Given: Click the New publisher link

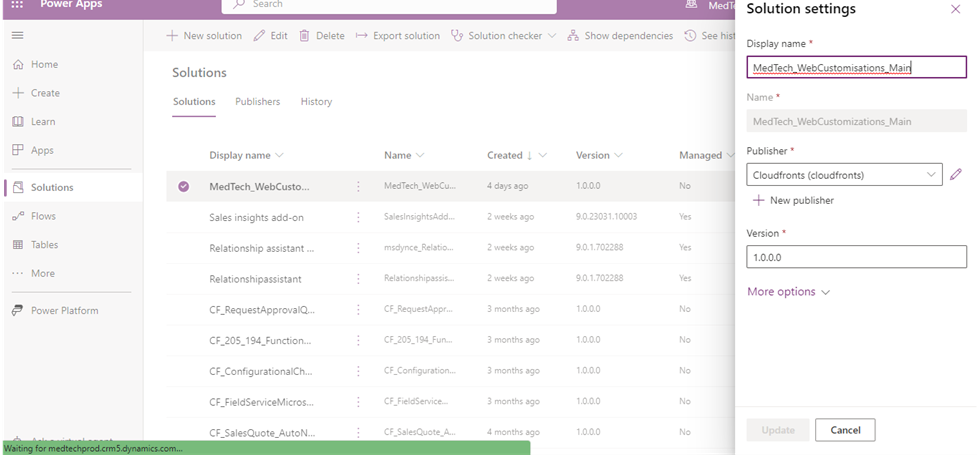Looking at the screenshot, I should tap(801, 200).
